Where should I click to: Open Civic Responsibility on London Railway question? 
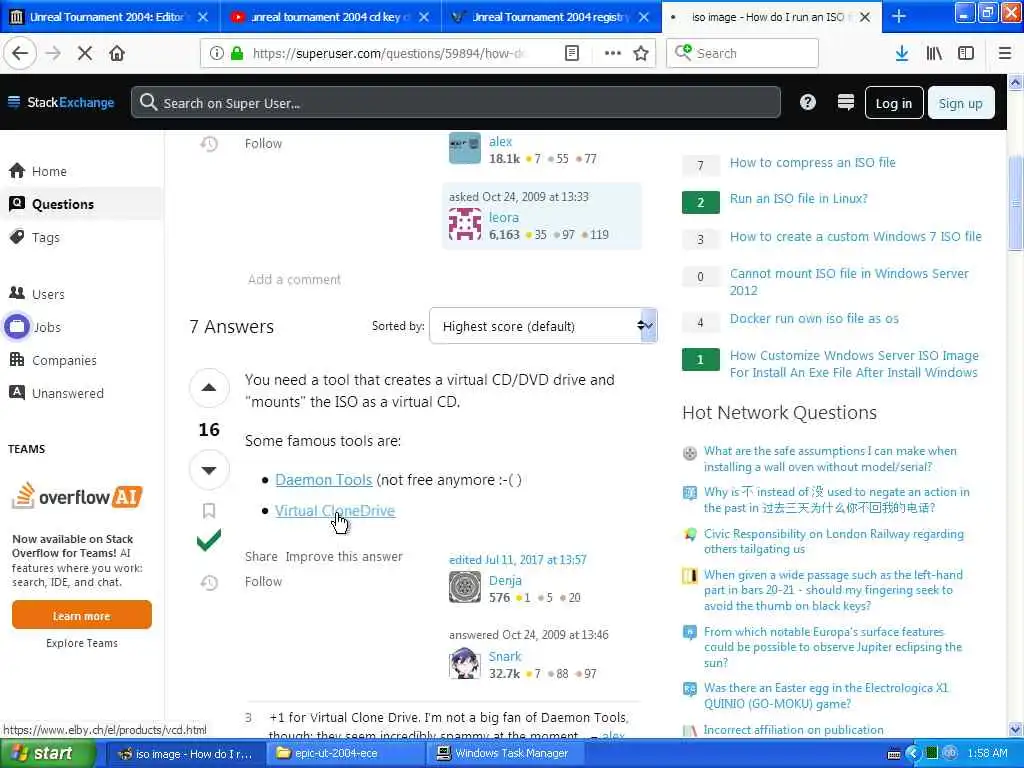(x=833, y=541)
